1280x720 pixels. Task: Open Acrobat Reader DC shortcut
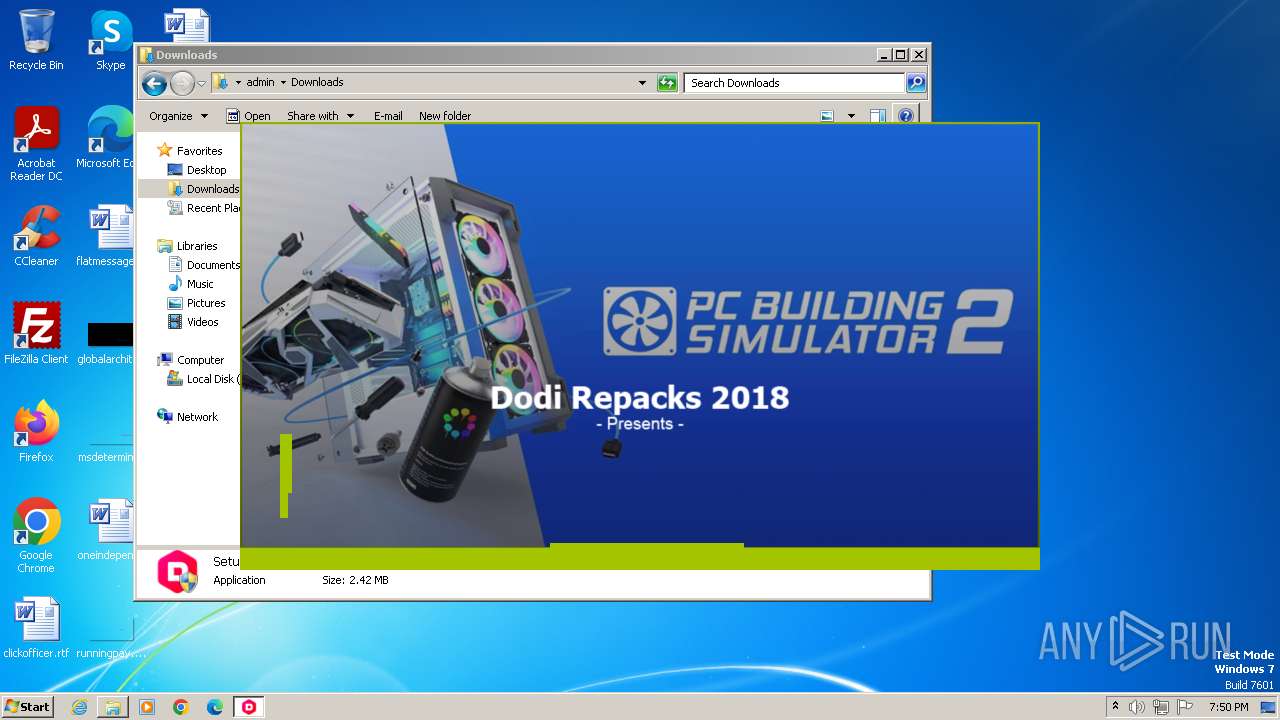click(x=36, y=143)
